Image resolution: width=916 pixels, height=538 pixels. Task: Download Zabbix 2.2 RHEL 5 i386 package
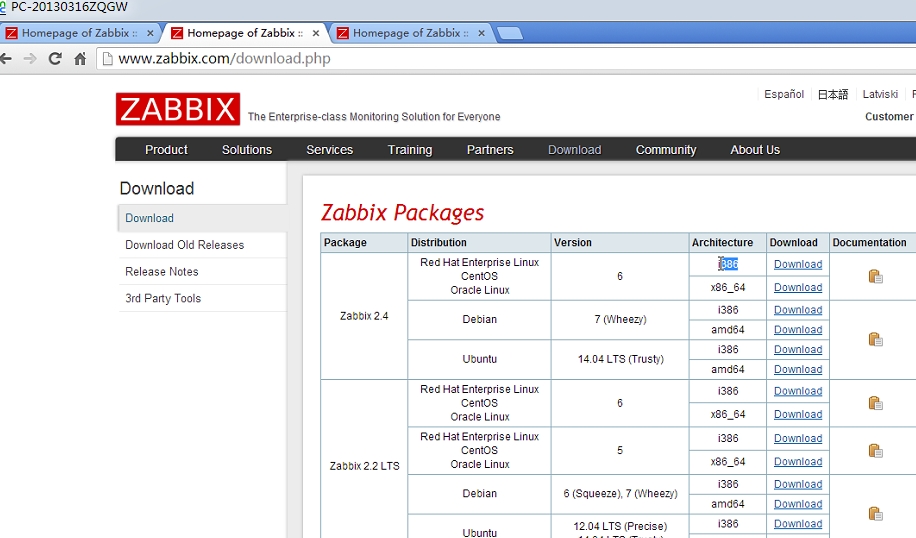click(798, 438)
